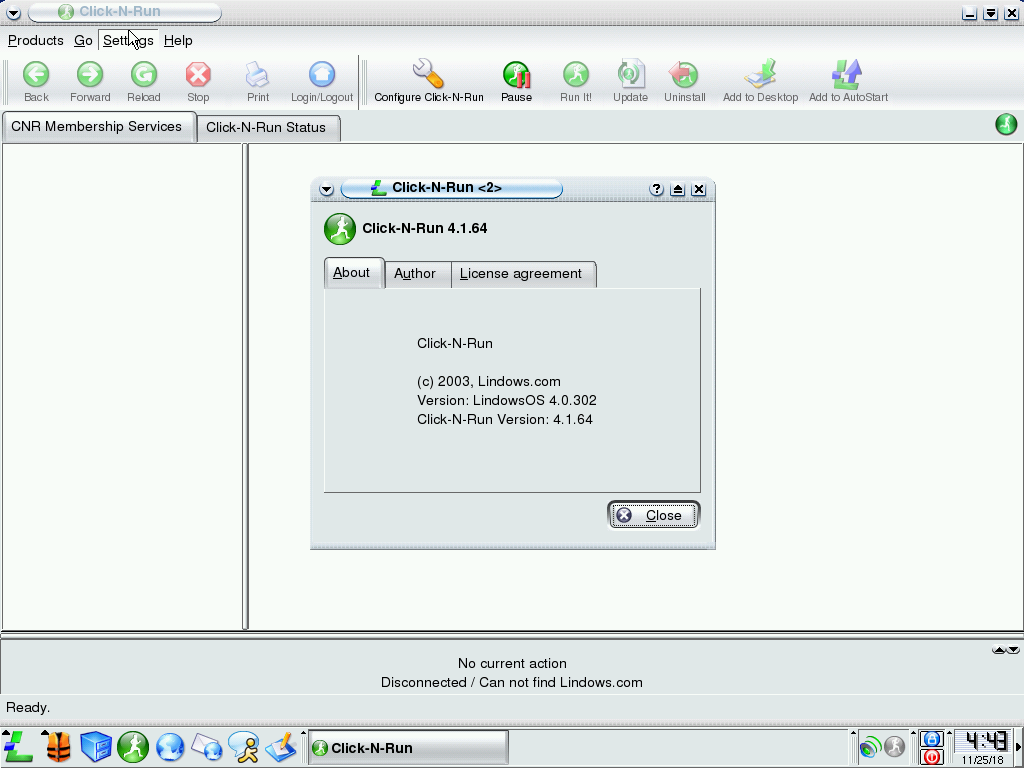This screenshot has height=768, width=1024.
Task: Click the Add to Desktop icon
Action: tap(760, 73)
